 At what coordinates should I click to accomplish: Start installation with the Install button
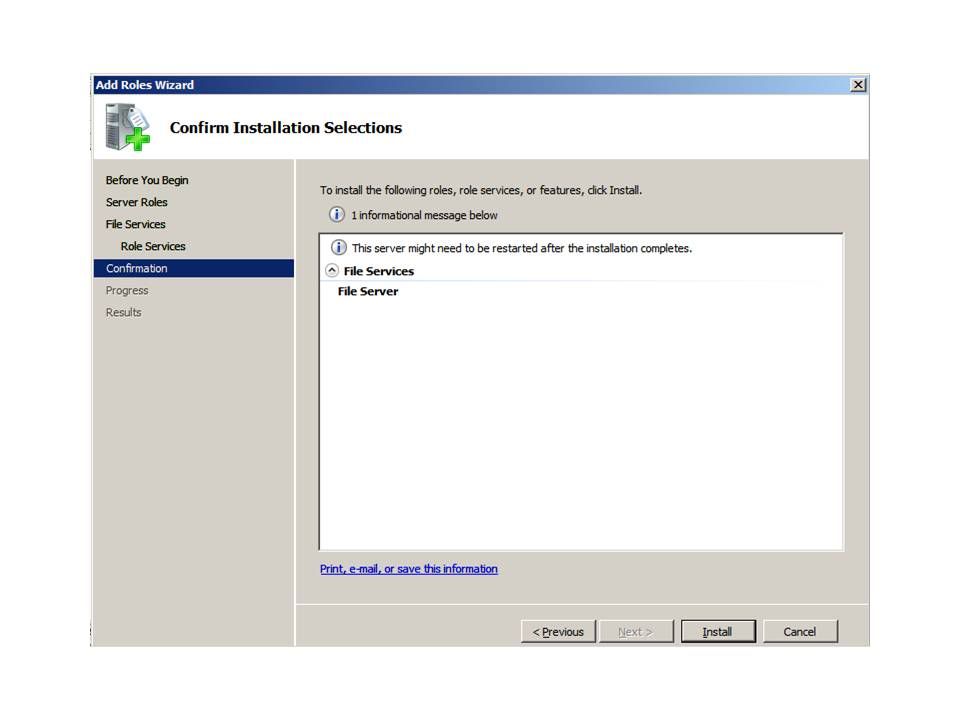point(717,632)
